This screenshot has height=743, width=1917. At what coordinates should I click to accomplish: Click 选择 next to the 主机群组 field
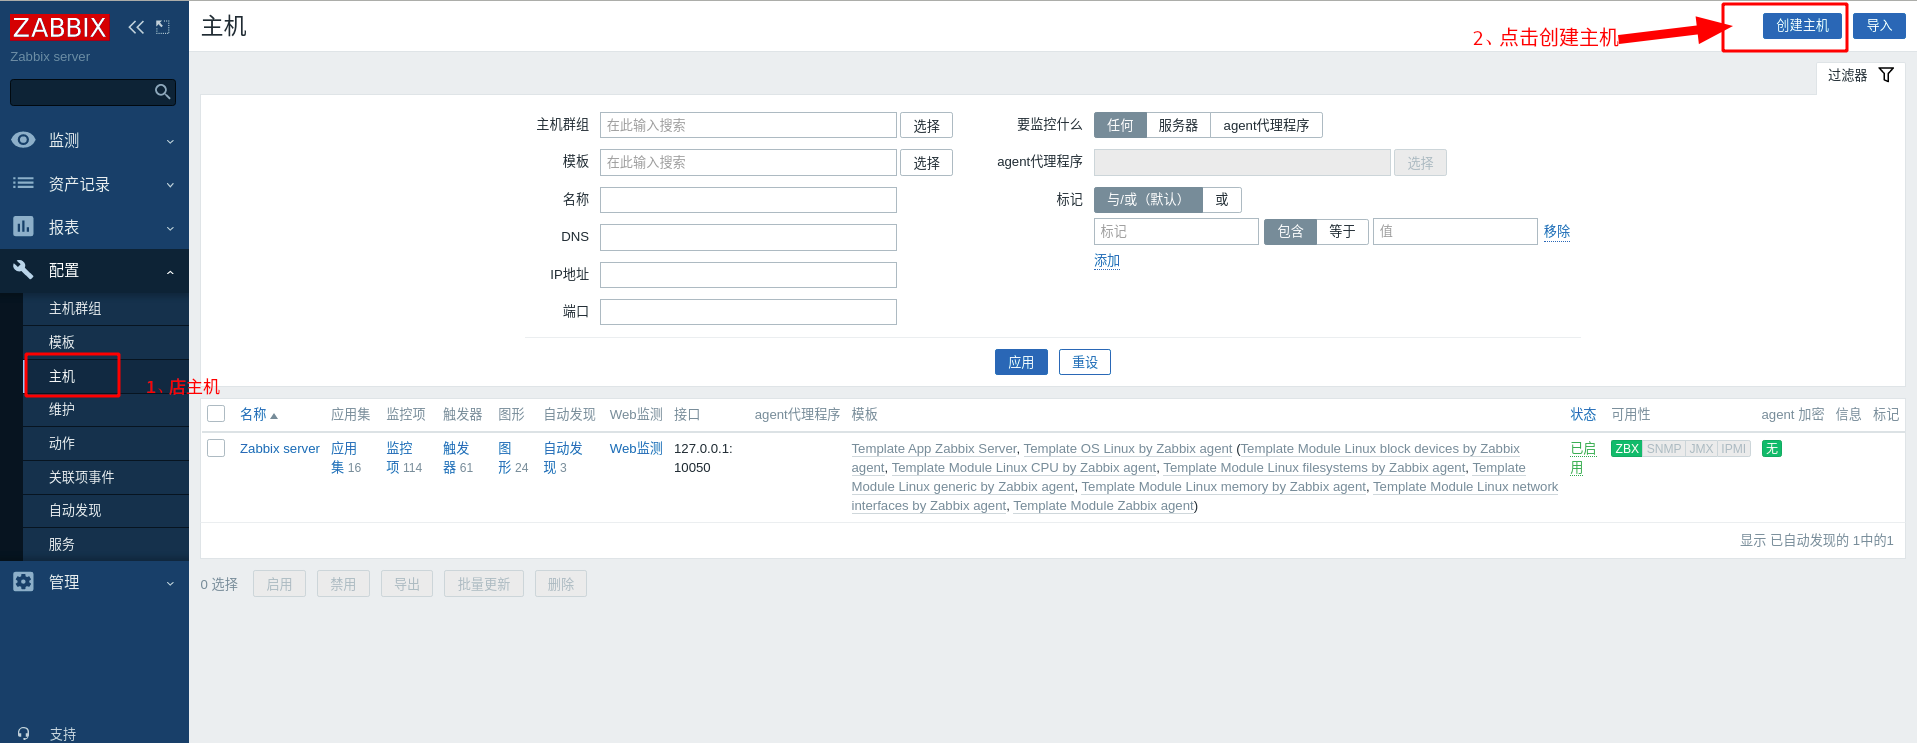pyautogui.click(x=926, y=125)
